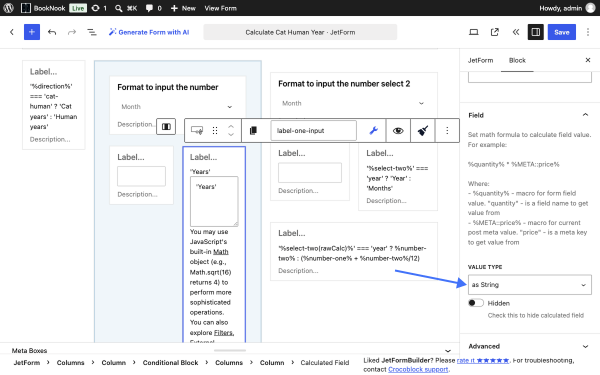Screen dimensions: 600x375
Task: Move the block up with the arrow
Action: pos(231,126)
